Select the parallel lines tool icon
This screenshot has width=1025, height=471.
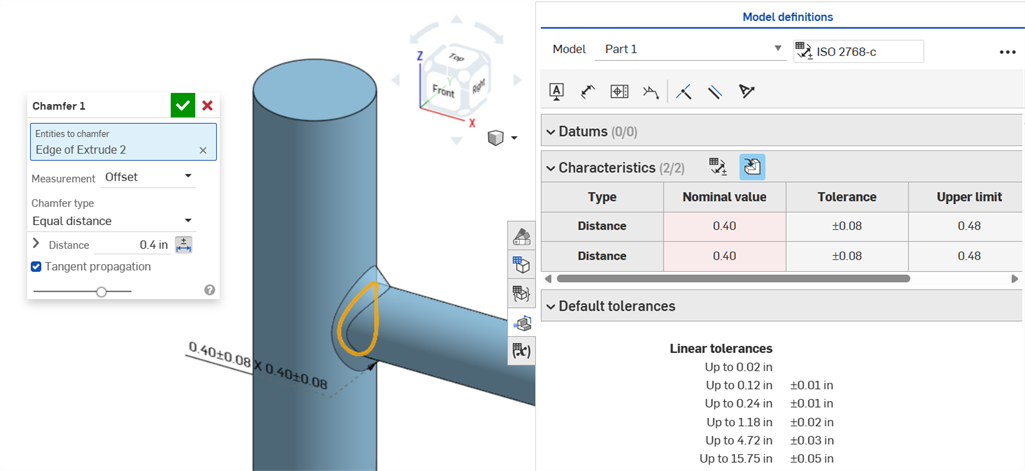(714, 92)
